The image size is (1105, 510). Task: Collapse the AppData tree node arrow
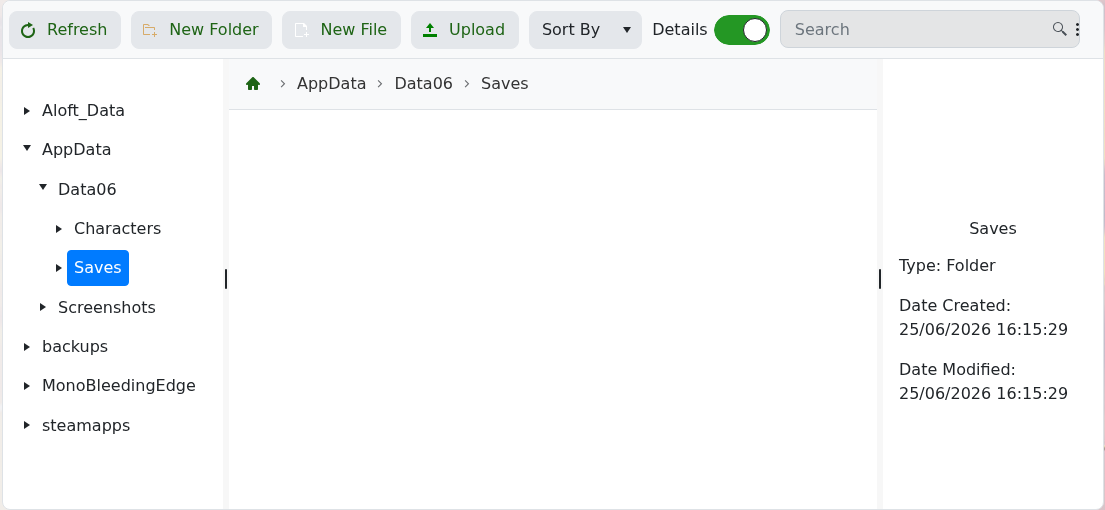click(x=27, y=148)
